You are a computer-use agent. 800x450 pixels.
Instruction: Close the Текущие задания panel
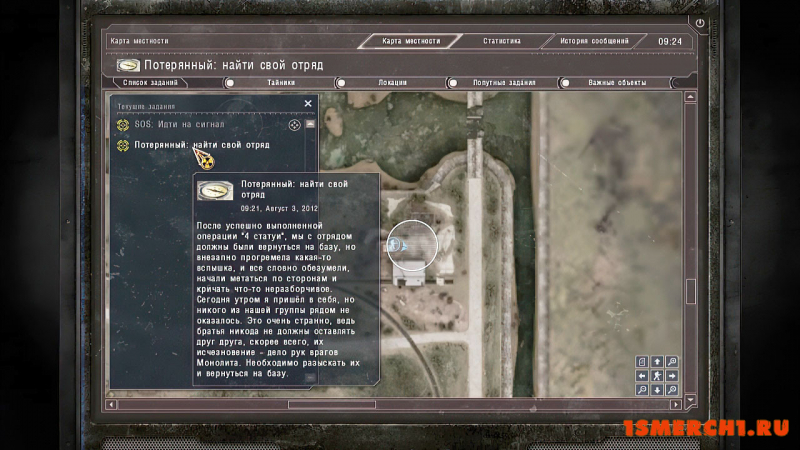point(308,104)
